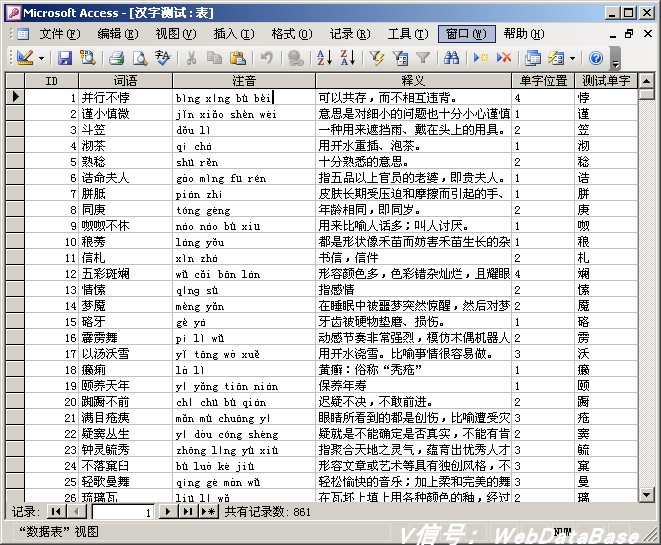Select row 1 via its record selector
This screenshot has width=661, height=545.
tap(15, 97)
